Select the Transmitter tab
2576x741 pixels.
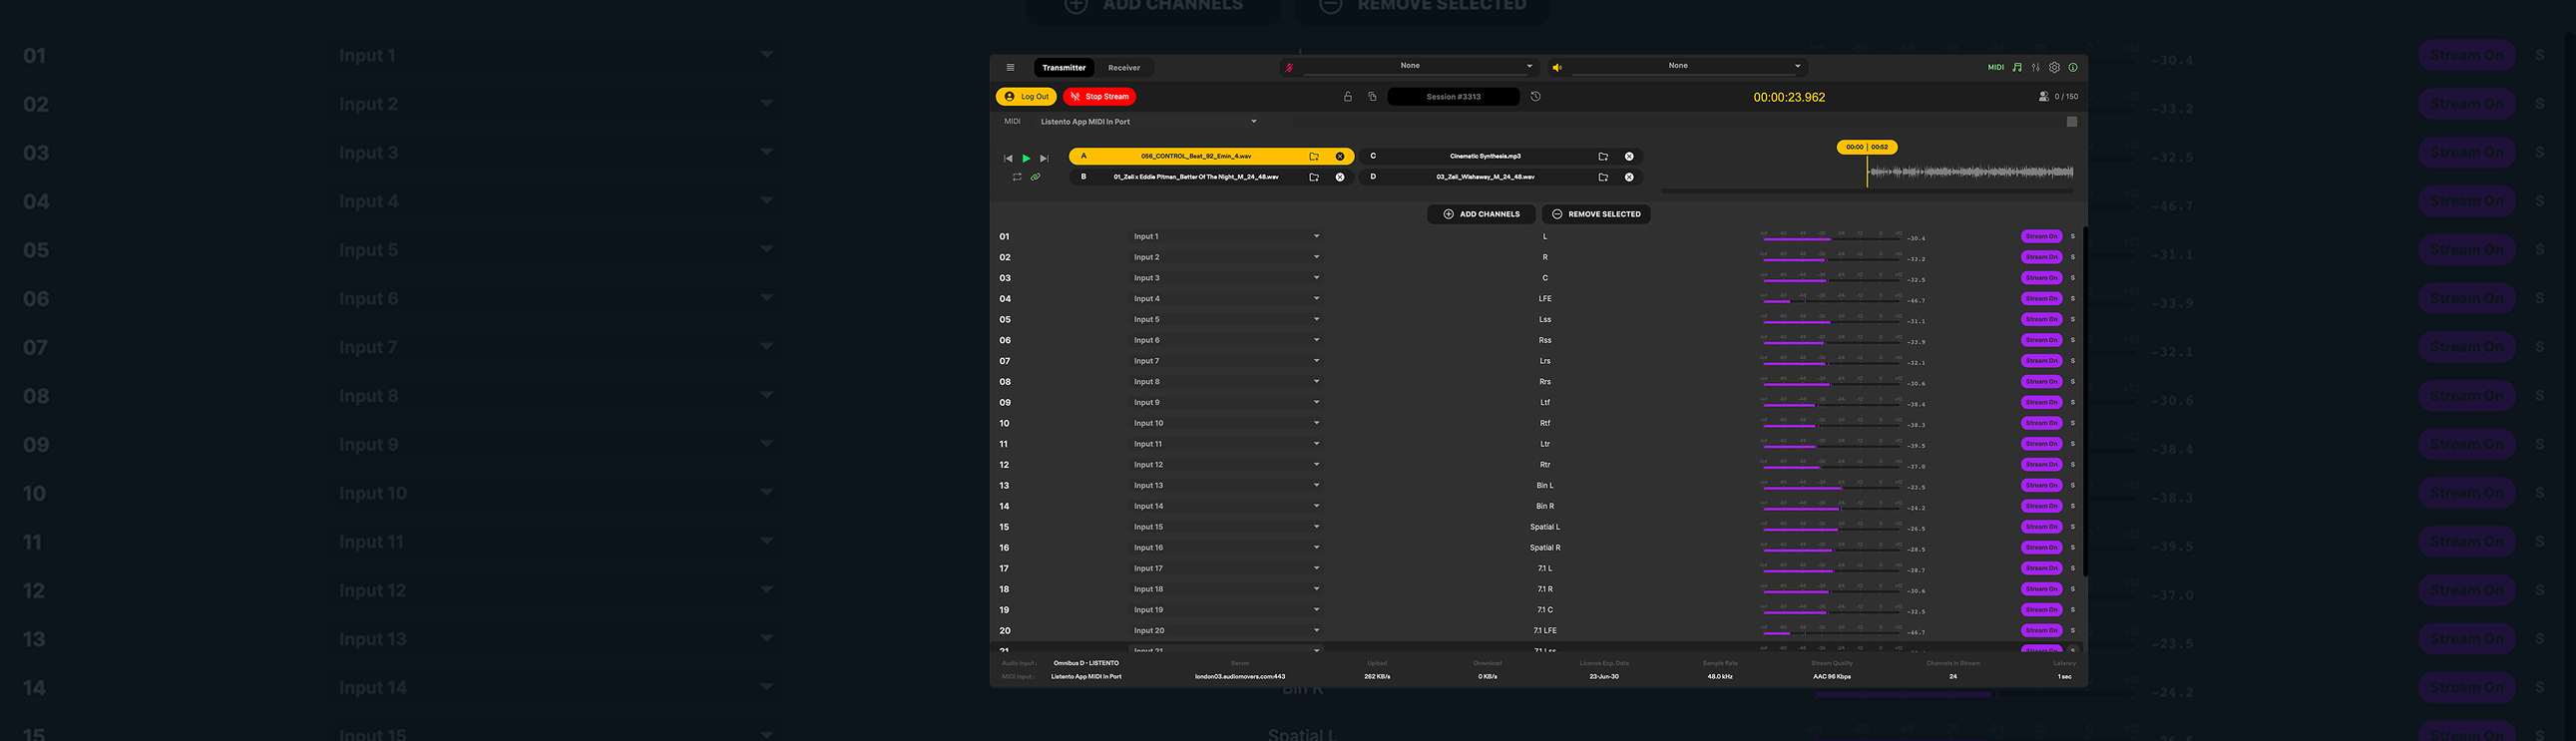point(1063,68)
